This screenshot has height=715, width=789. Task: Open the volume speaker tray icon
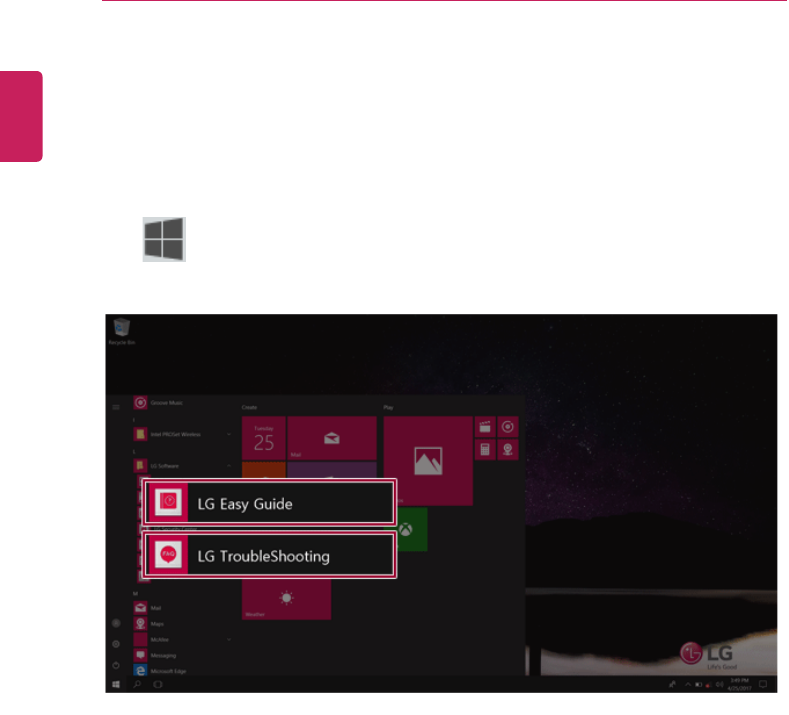(720, 684)
